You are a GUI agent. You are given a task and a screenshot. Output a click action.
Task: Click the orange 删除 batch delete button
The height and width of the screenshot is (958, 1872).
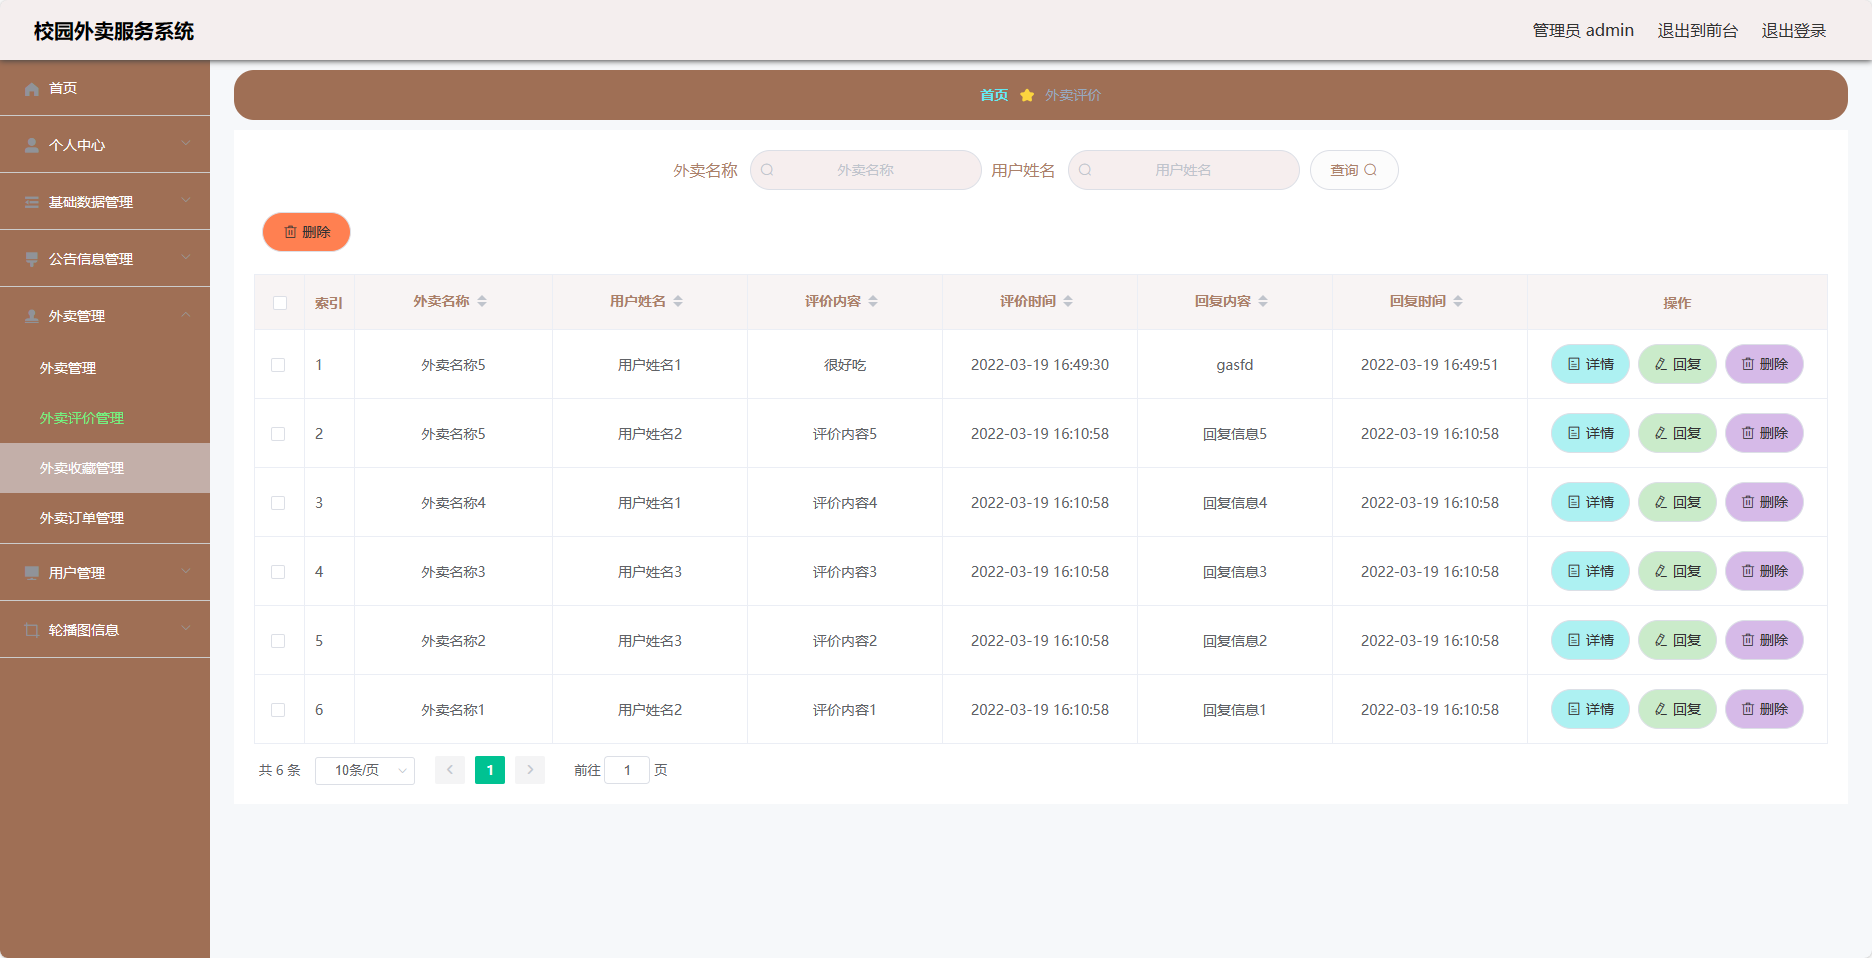pos(306,232)
